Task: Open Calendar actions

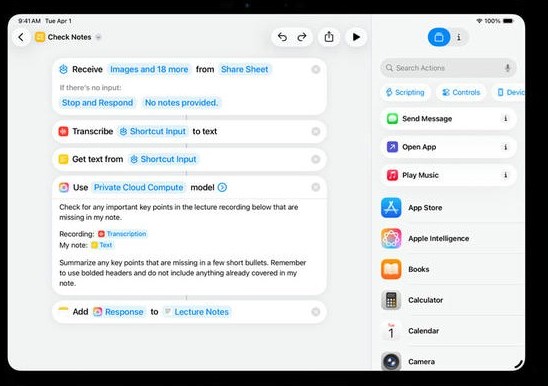Action: tap(453, 331)
